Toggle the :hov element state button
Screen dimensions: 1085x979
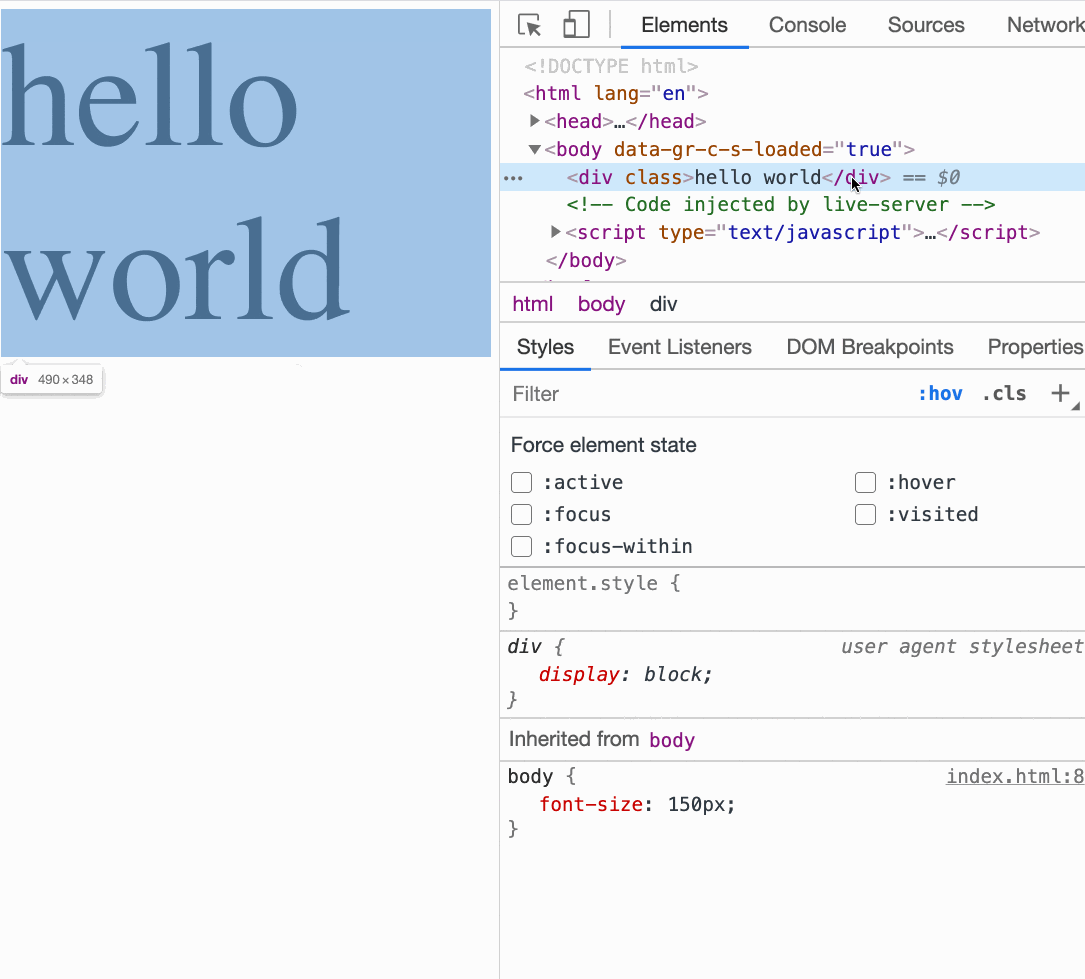(x=940, y=394)
